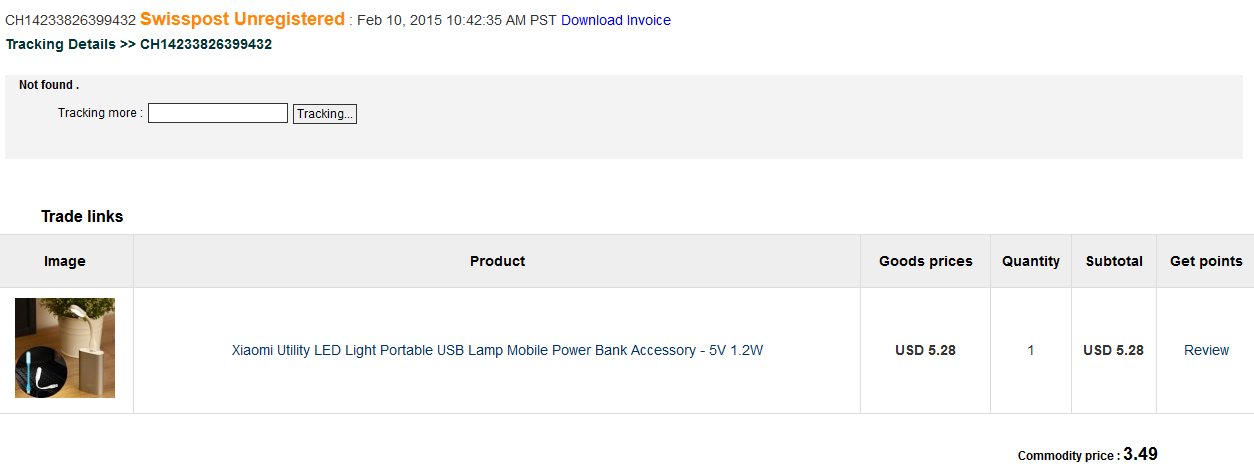Click the Trade links section heading
Screen dimensions: 1254x476
(x=82, y=216)
